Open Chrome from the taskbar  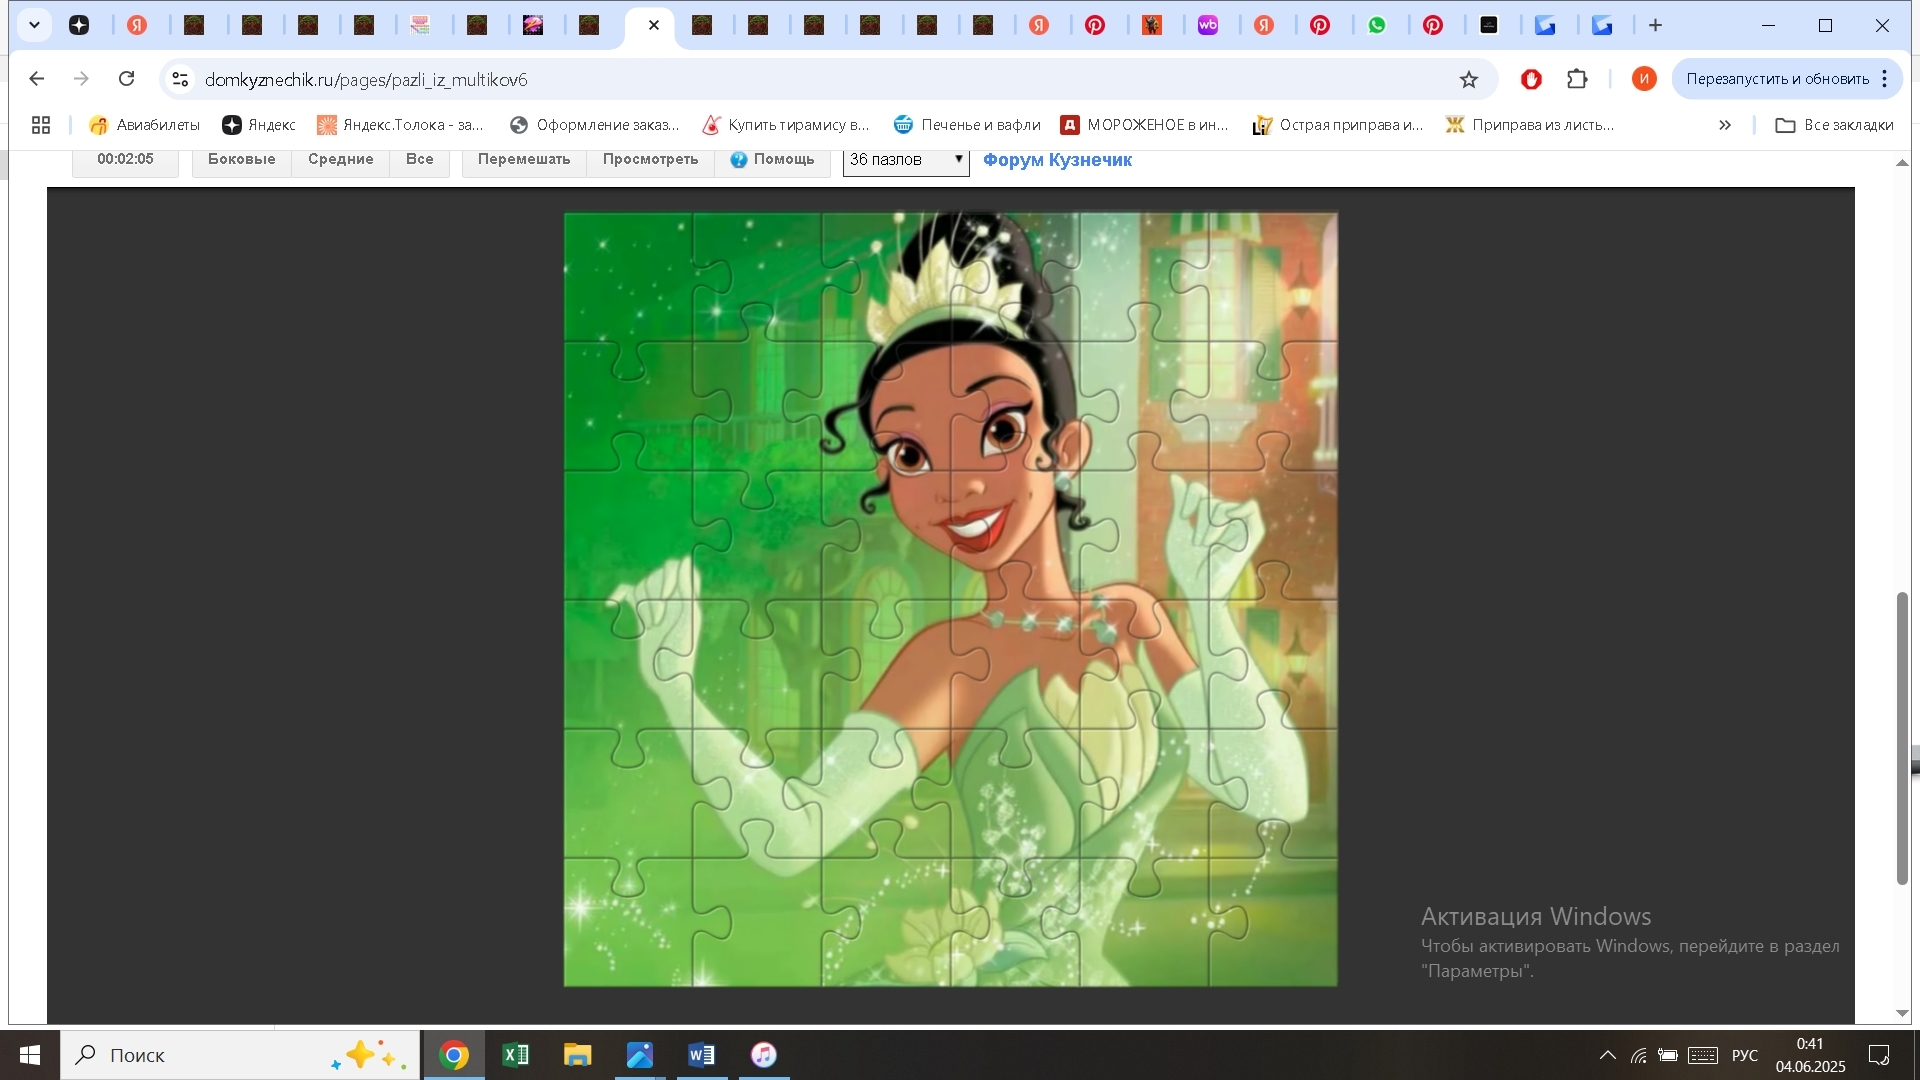(x=454, y=1055)
